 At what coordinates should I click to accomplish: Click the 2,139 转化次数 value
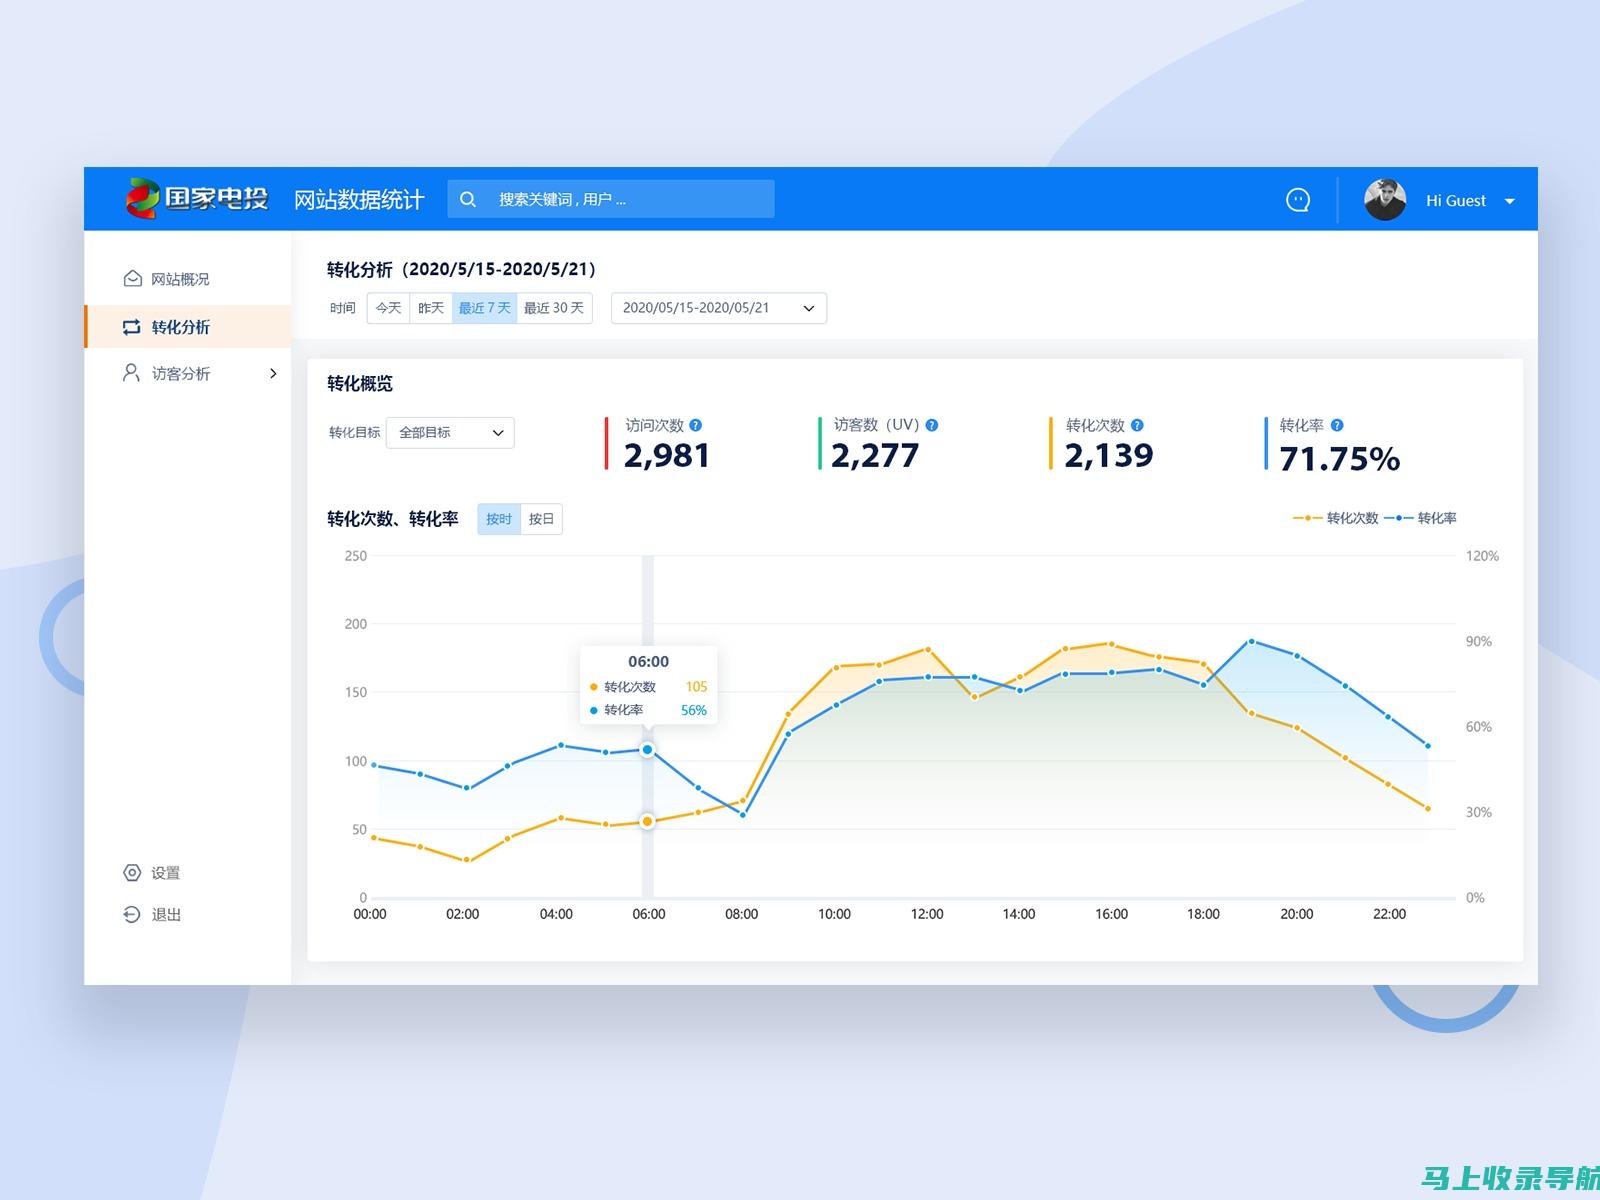1109,456
